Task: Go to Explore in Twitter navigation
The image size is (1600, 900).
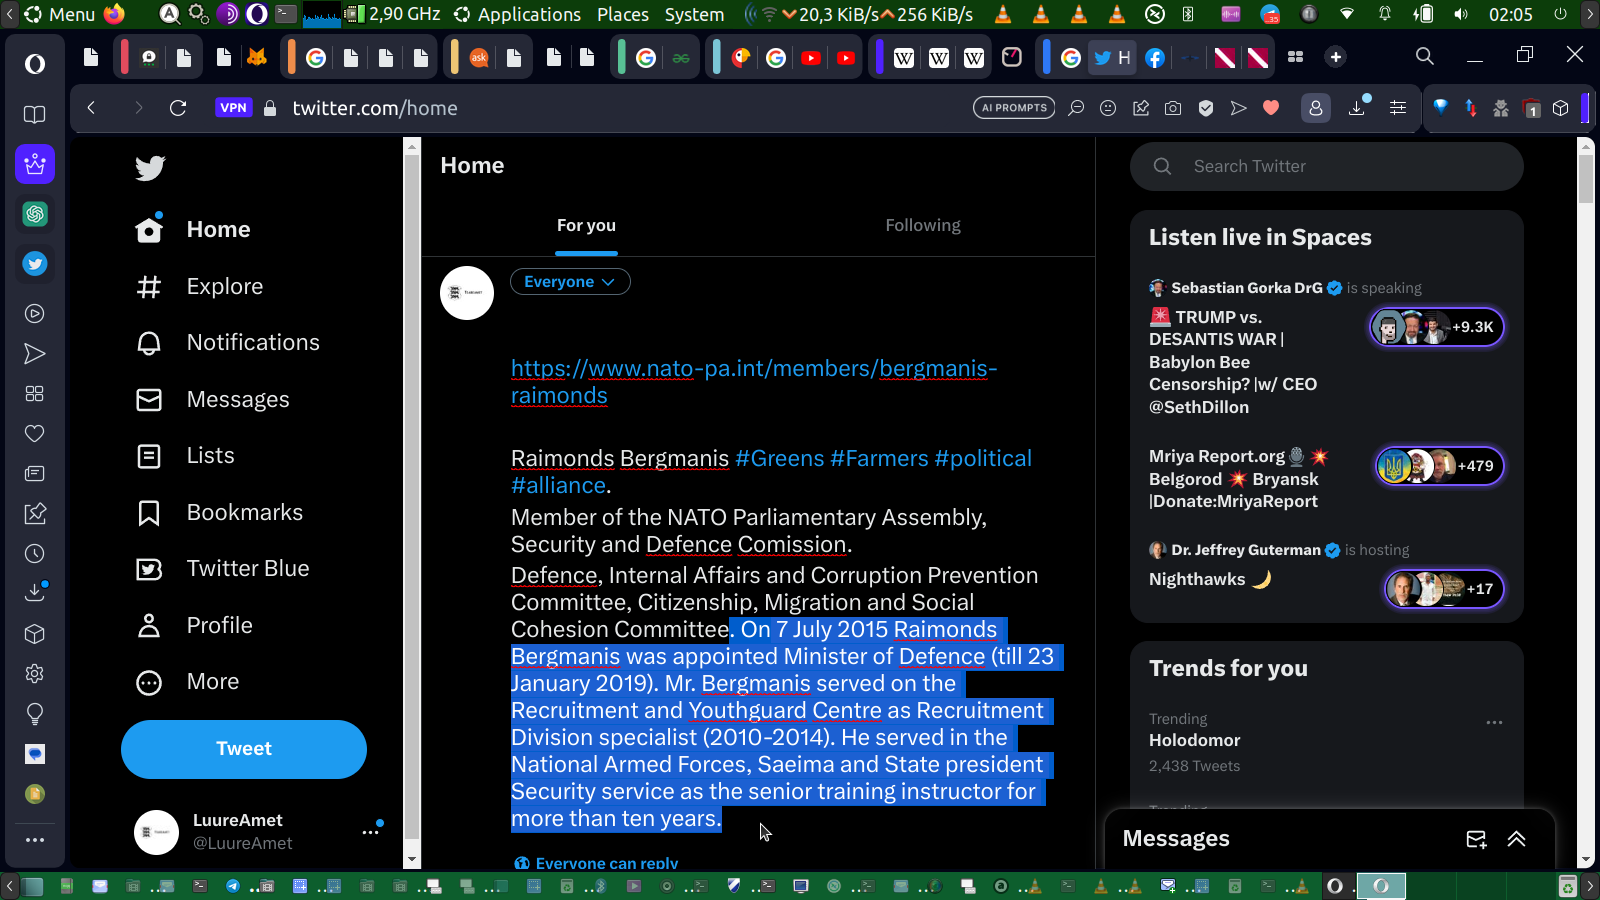Action: click(200, 287)
